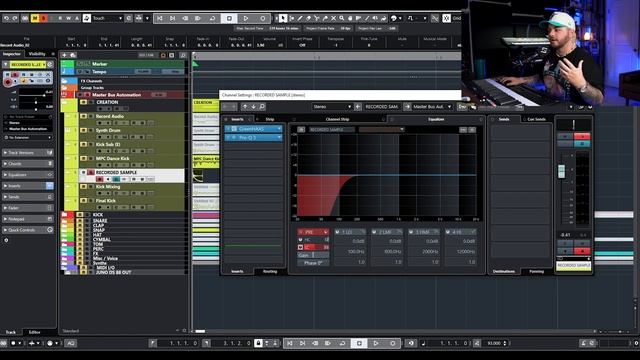640x360 pixels.
Task: Toggle EQ band 4 HI enable
Action: (448, 232)
